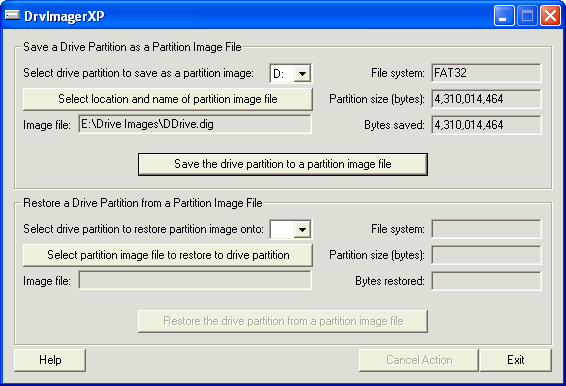This screenshot has height=386, width=566.
Task: Minimize the DrvImagerXP window
Action: (x=504, y=16)
